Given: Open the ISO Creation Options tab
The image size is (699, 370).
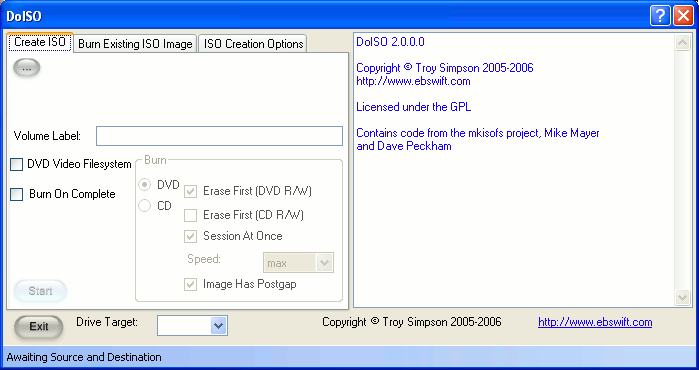Looking at the screenshot, I should pyautogui.click(x=253, y=44).
